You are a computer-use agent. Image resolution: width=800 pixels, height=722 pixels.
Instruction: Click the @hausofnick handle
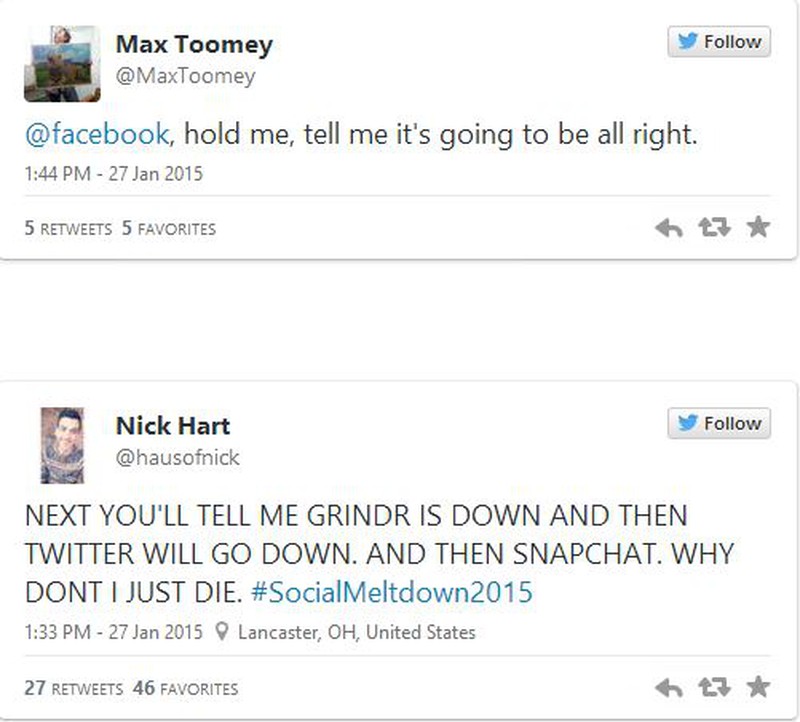(178, 457)
